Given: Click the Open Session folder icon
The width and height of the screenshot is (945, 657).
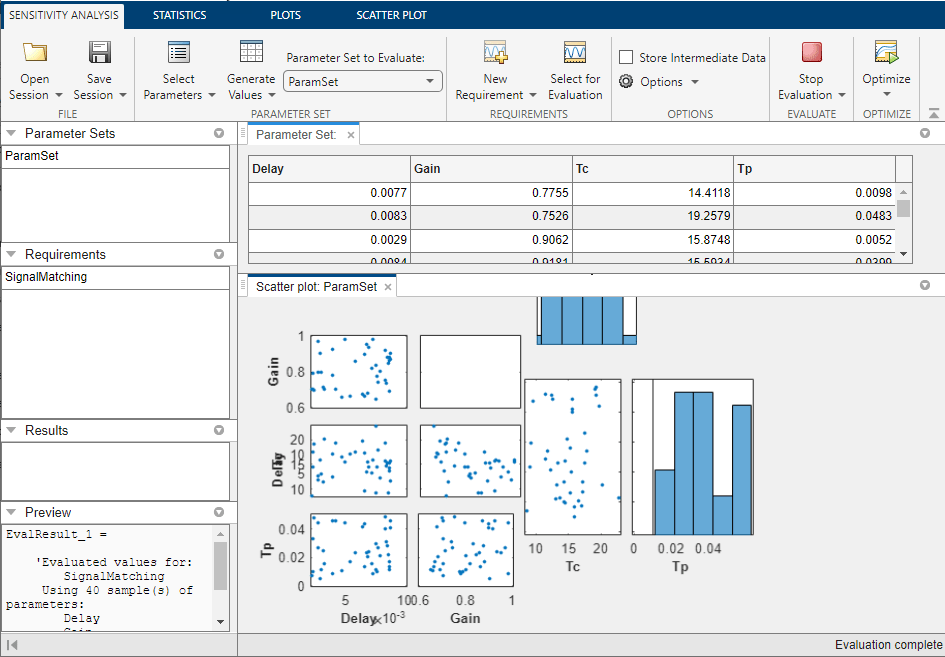Looking at the screenshot, I should pyautogui.click(x=35, y=53).
